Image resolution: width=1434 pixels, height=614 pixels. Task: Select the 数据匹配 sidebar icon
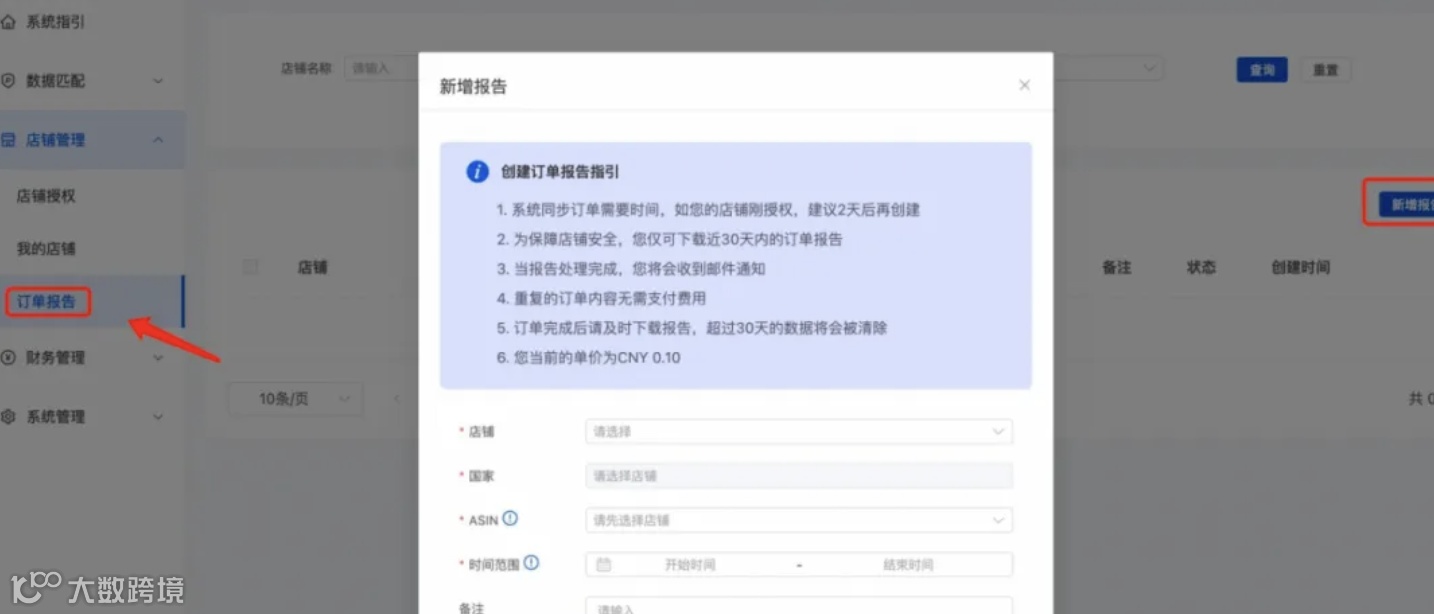click(10, 80)
